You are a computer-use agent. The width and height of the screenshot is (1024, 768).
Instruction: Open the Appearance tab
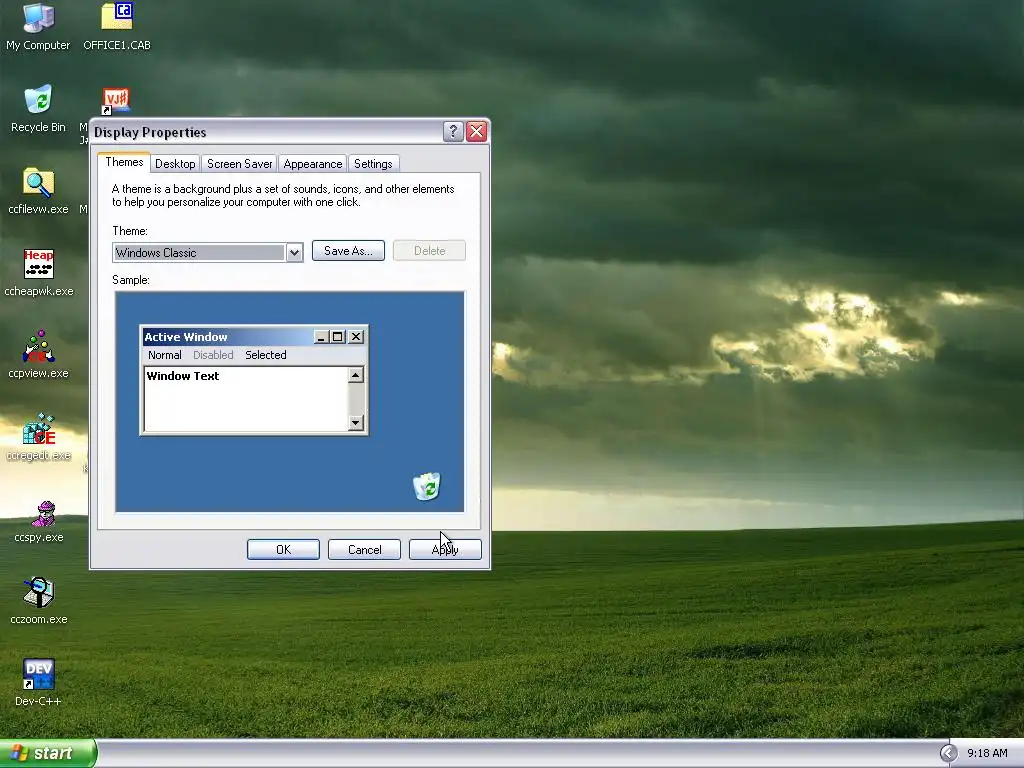pos(313,164)
